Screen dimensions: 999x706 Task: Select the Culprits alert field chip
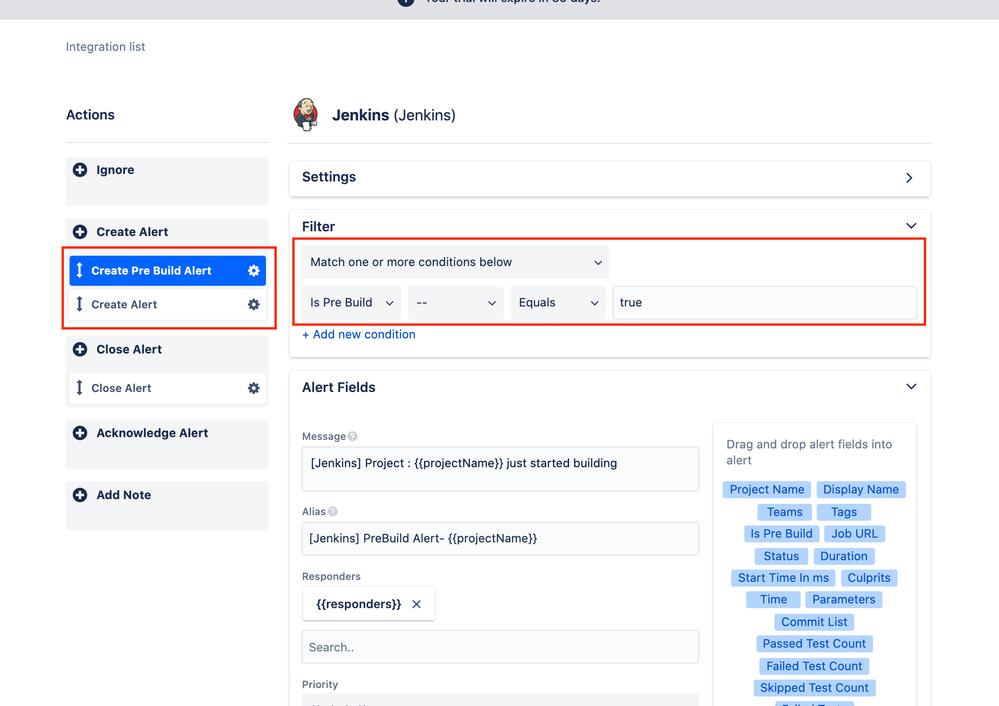869,578
